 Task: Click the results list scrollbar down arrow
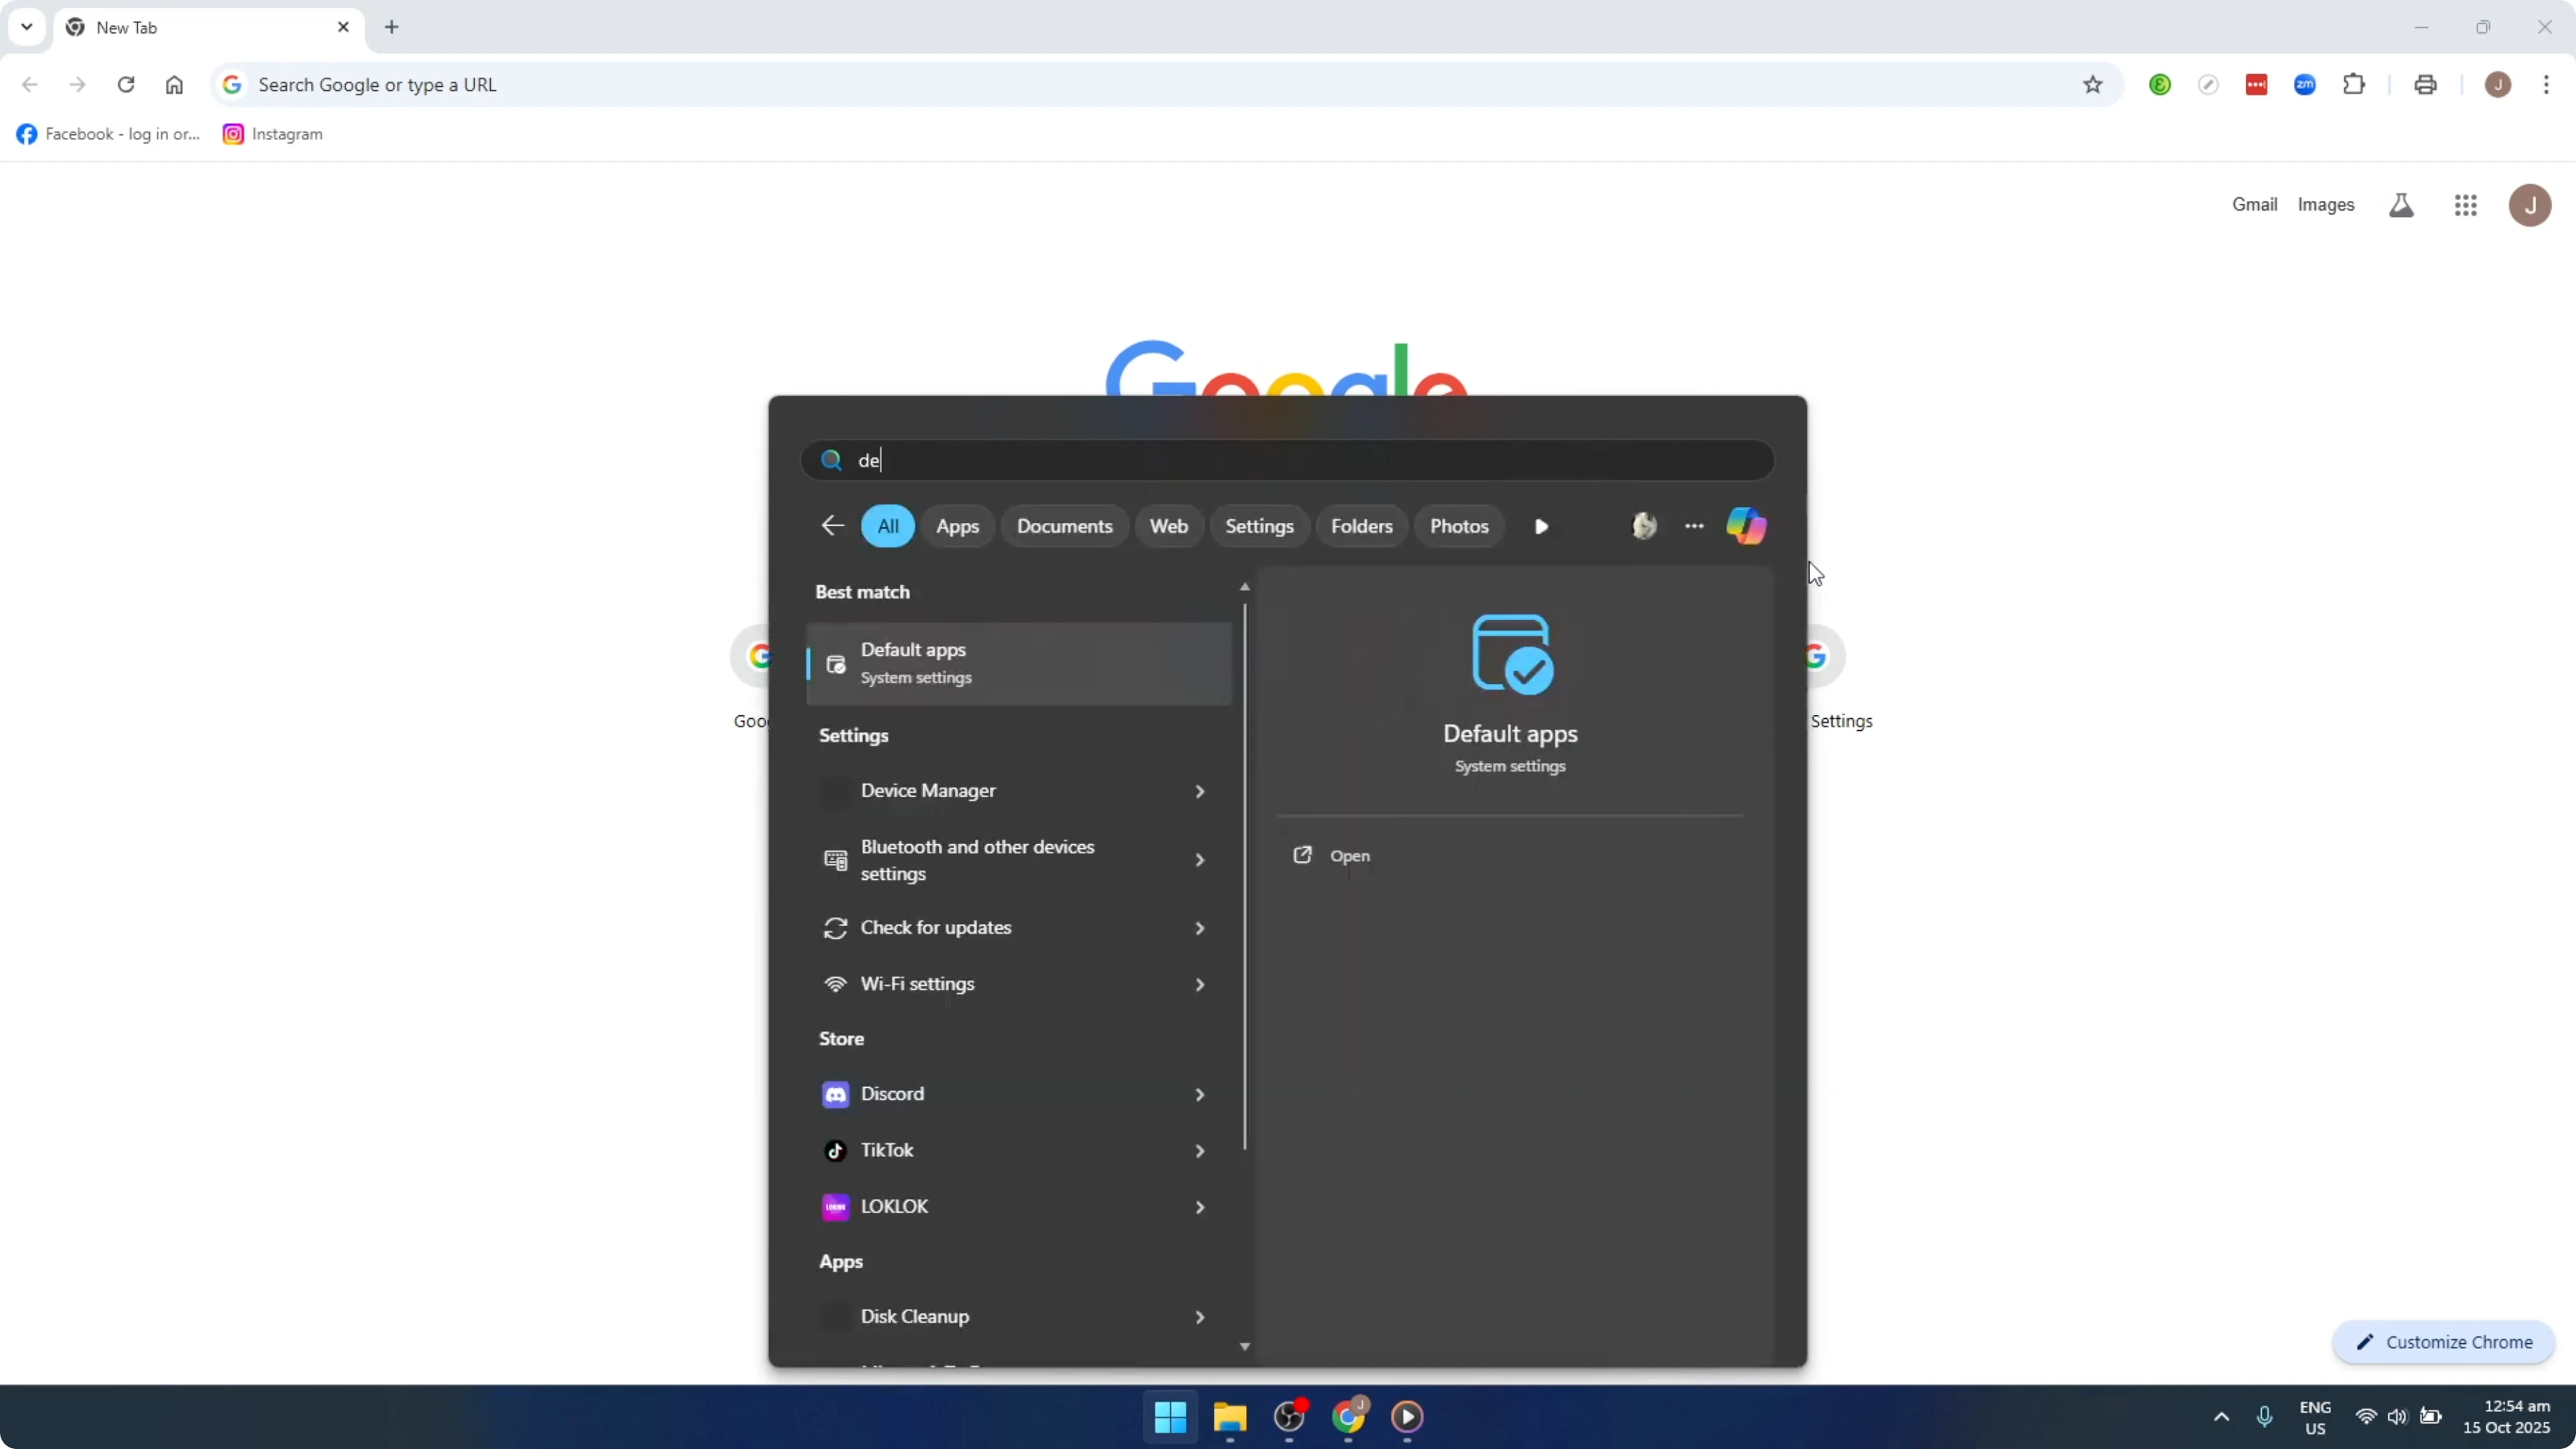point(1244,1347)
